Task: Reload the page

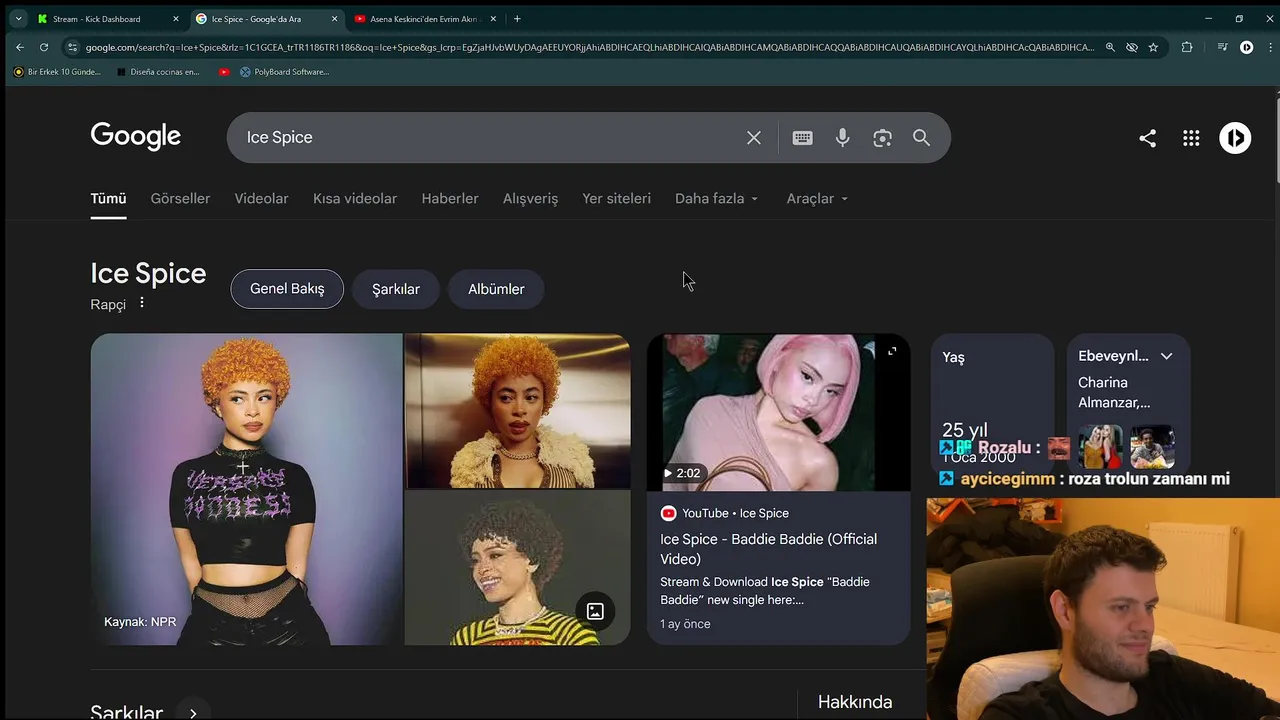Action: click(x=44, y=47)
